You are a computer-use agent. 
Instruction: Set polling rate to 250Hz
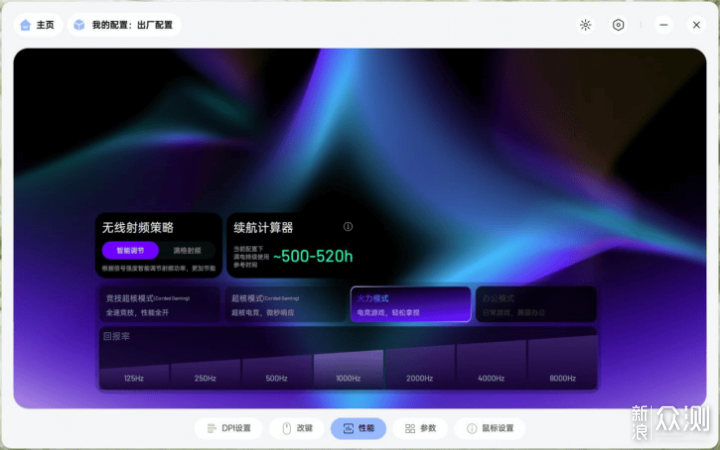tap(205, 374)
